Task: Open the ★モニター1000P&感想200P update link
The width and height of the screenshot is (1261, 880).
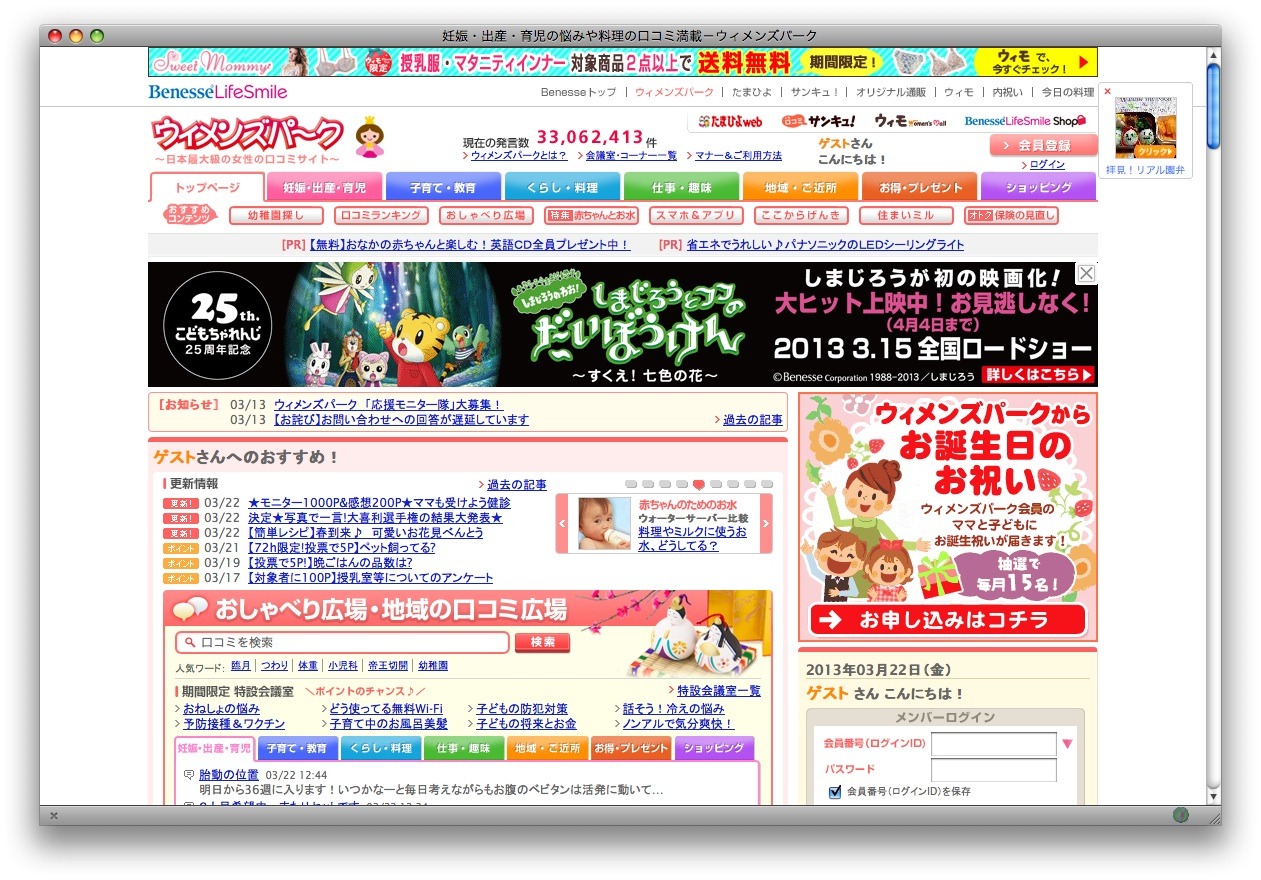Action: point(379,503)
